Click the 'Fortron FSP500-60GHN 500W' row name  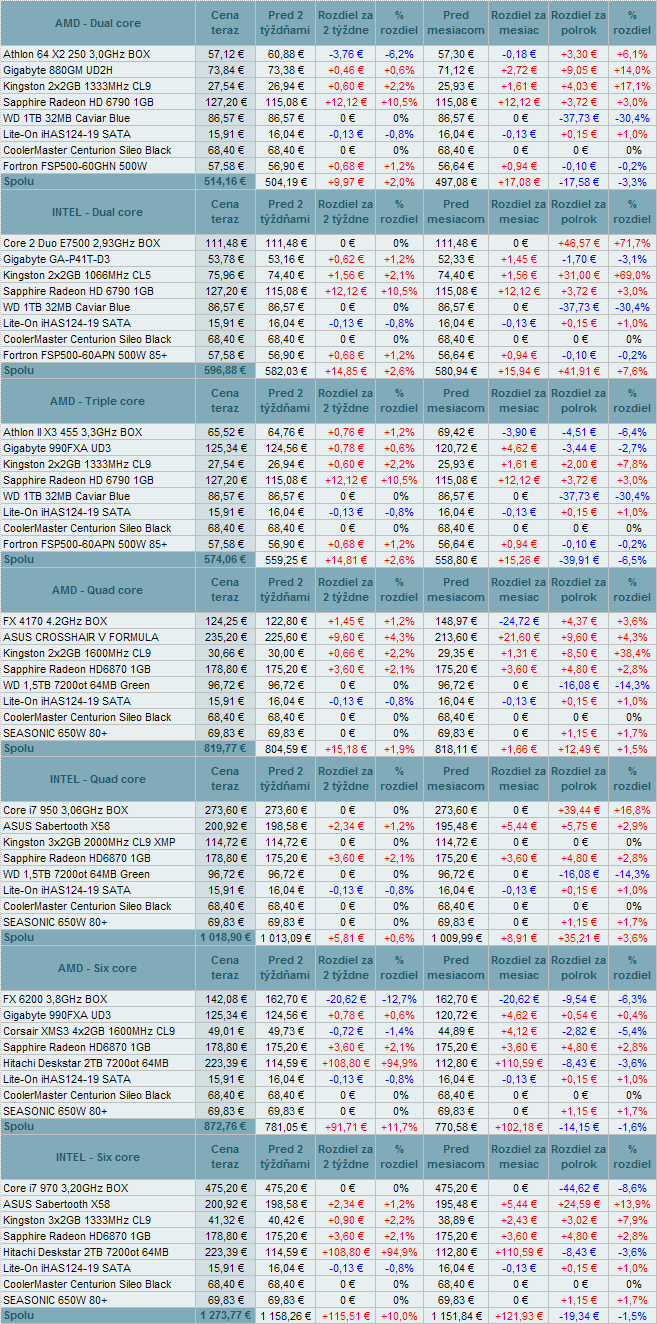pyautogui.click(x=74, y=165)
